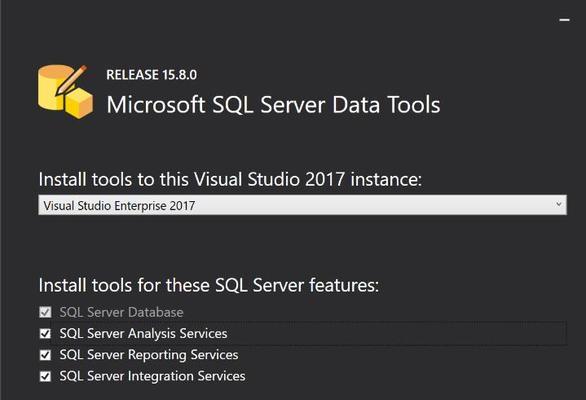Click the RELEASE 15.8.0 version text
Image resolution: width=586 pixels, height=400 pixels.
(151, 75)
